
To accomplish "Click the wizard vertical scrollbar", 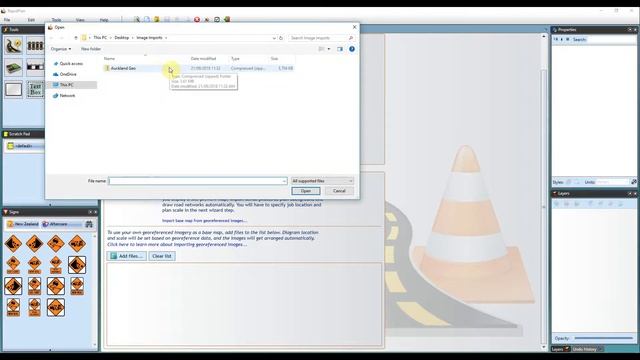I will point(543,192).
